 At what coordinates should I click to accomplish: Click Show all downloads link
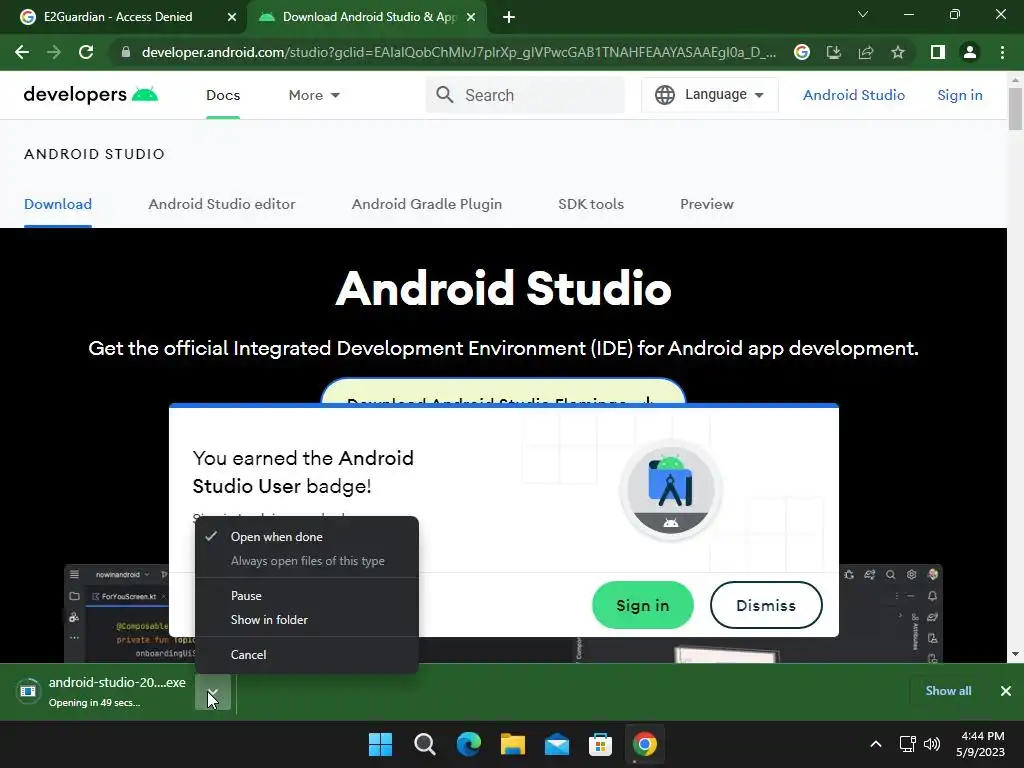[948, 690]
